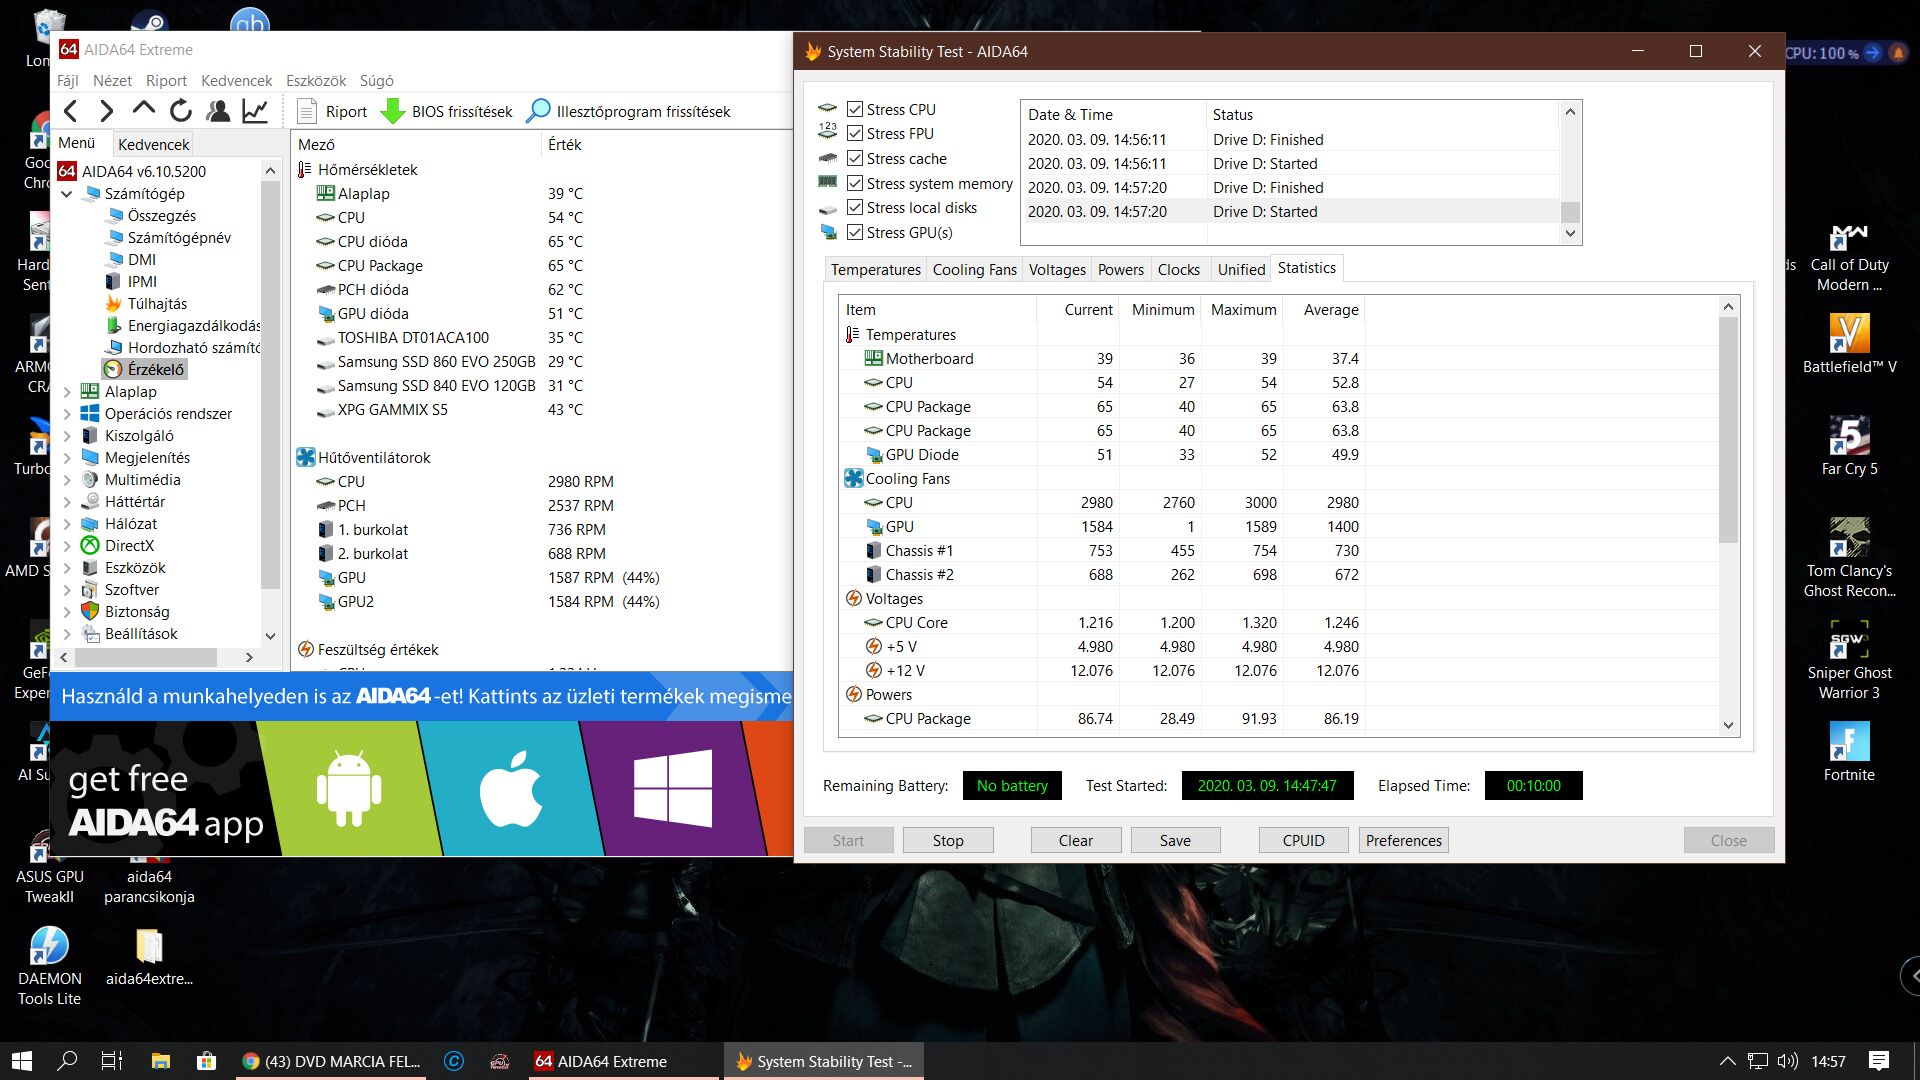
Task: Switch to the Unified tab
Action: (x=1241, y=269)
